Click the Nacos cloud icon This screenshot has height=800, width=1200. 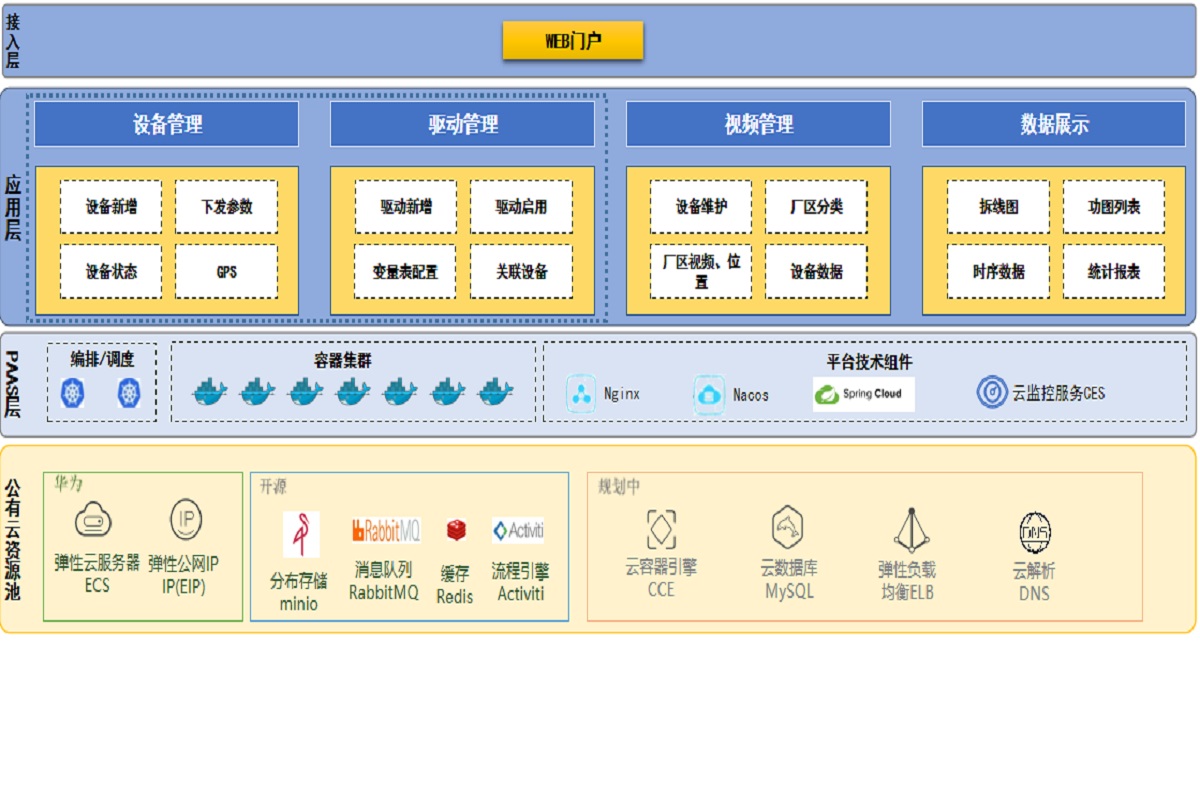(710, 394)
